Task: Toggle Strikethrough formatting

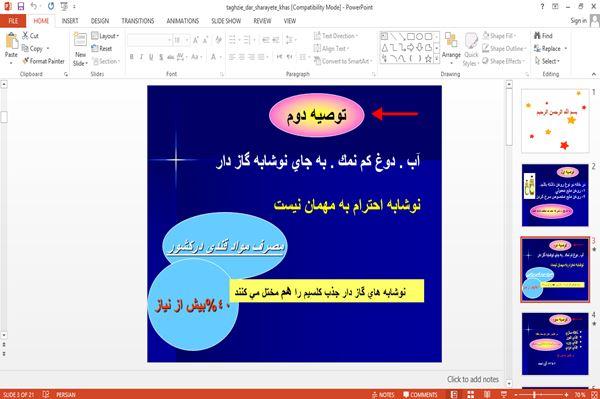Action: pos(171,57)
